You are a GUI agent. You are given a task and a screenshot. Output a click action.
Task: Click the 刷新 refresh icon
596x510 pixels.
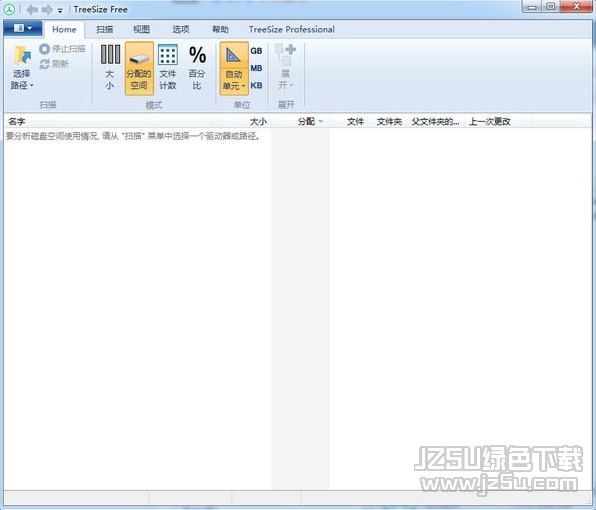pos(44,64)
